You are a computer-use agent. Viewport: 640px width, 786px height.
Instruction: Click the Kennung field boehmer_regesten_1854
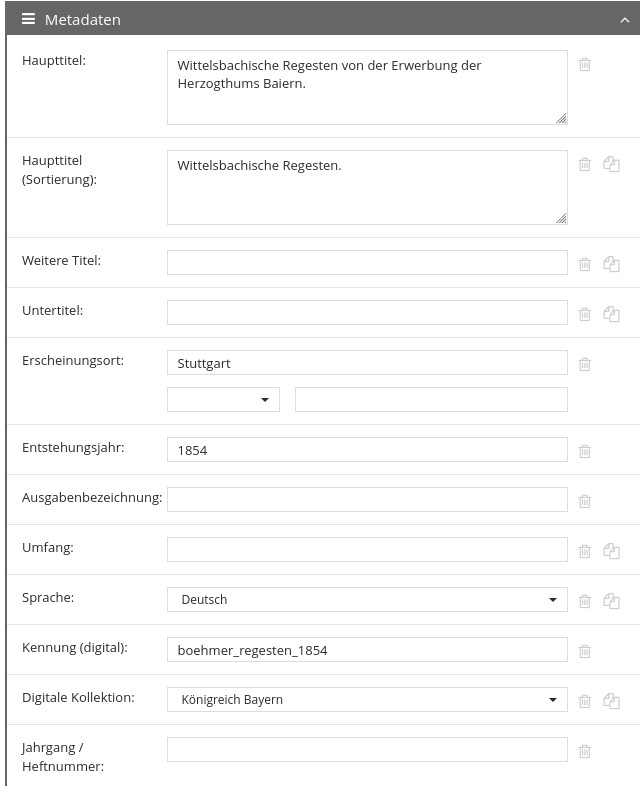(367, 650)
